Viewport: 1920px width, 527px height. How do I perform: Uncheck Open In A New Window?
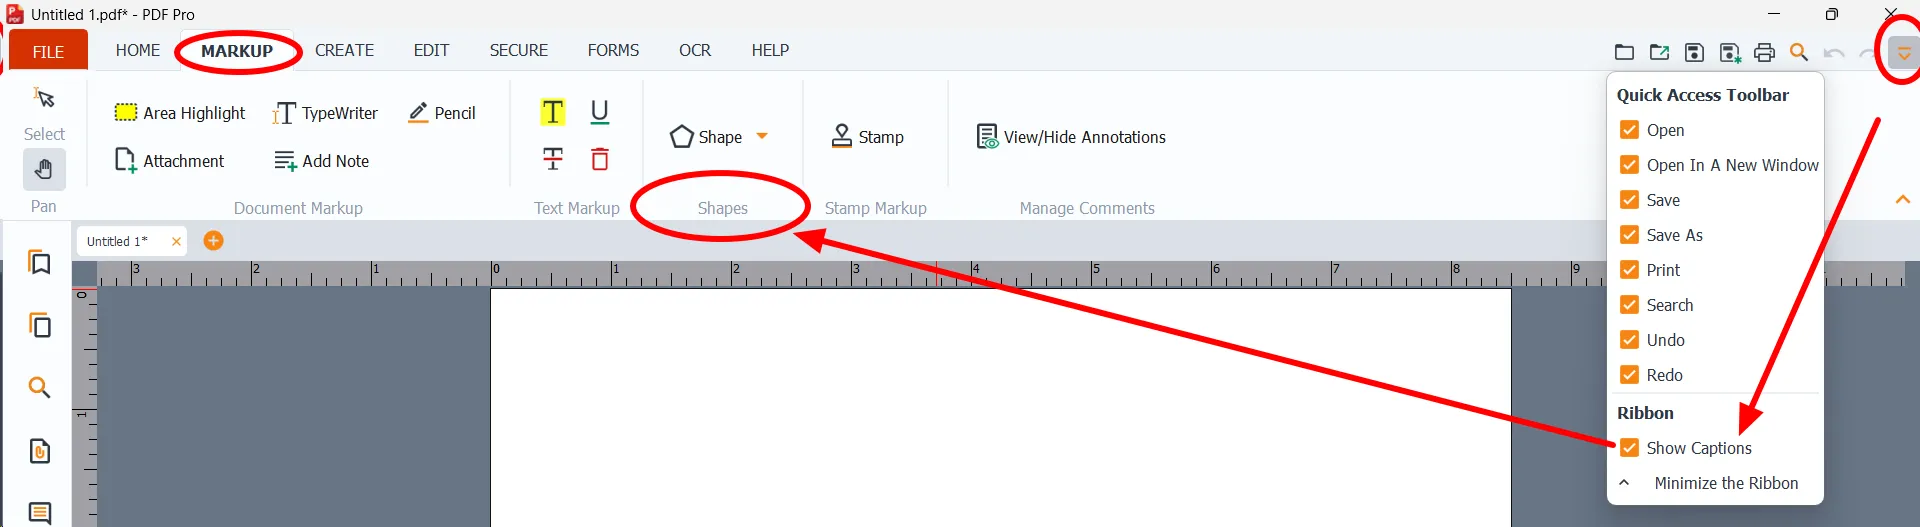pos(1629,165)
